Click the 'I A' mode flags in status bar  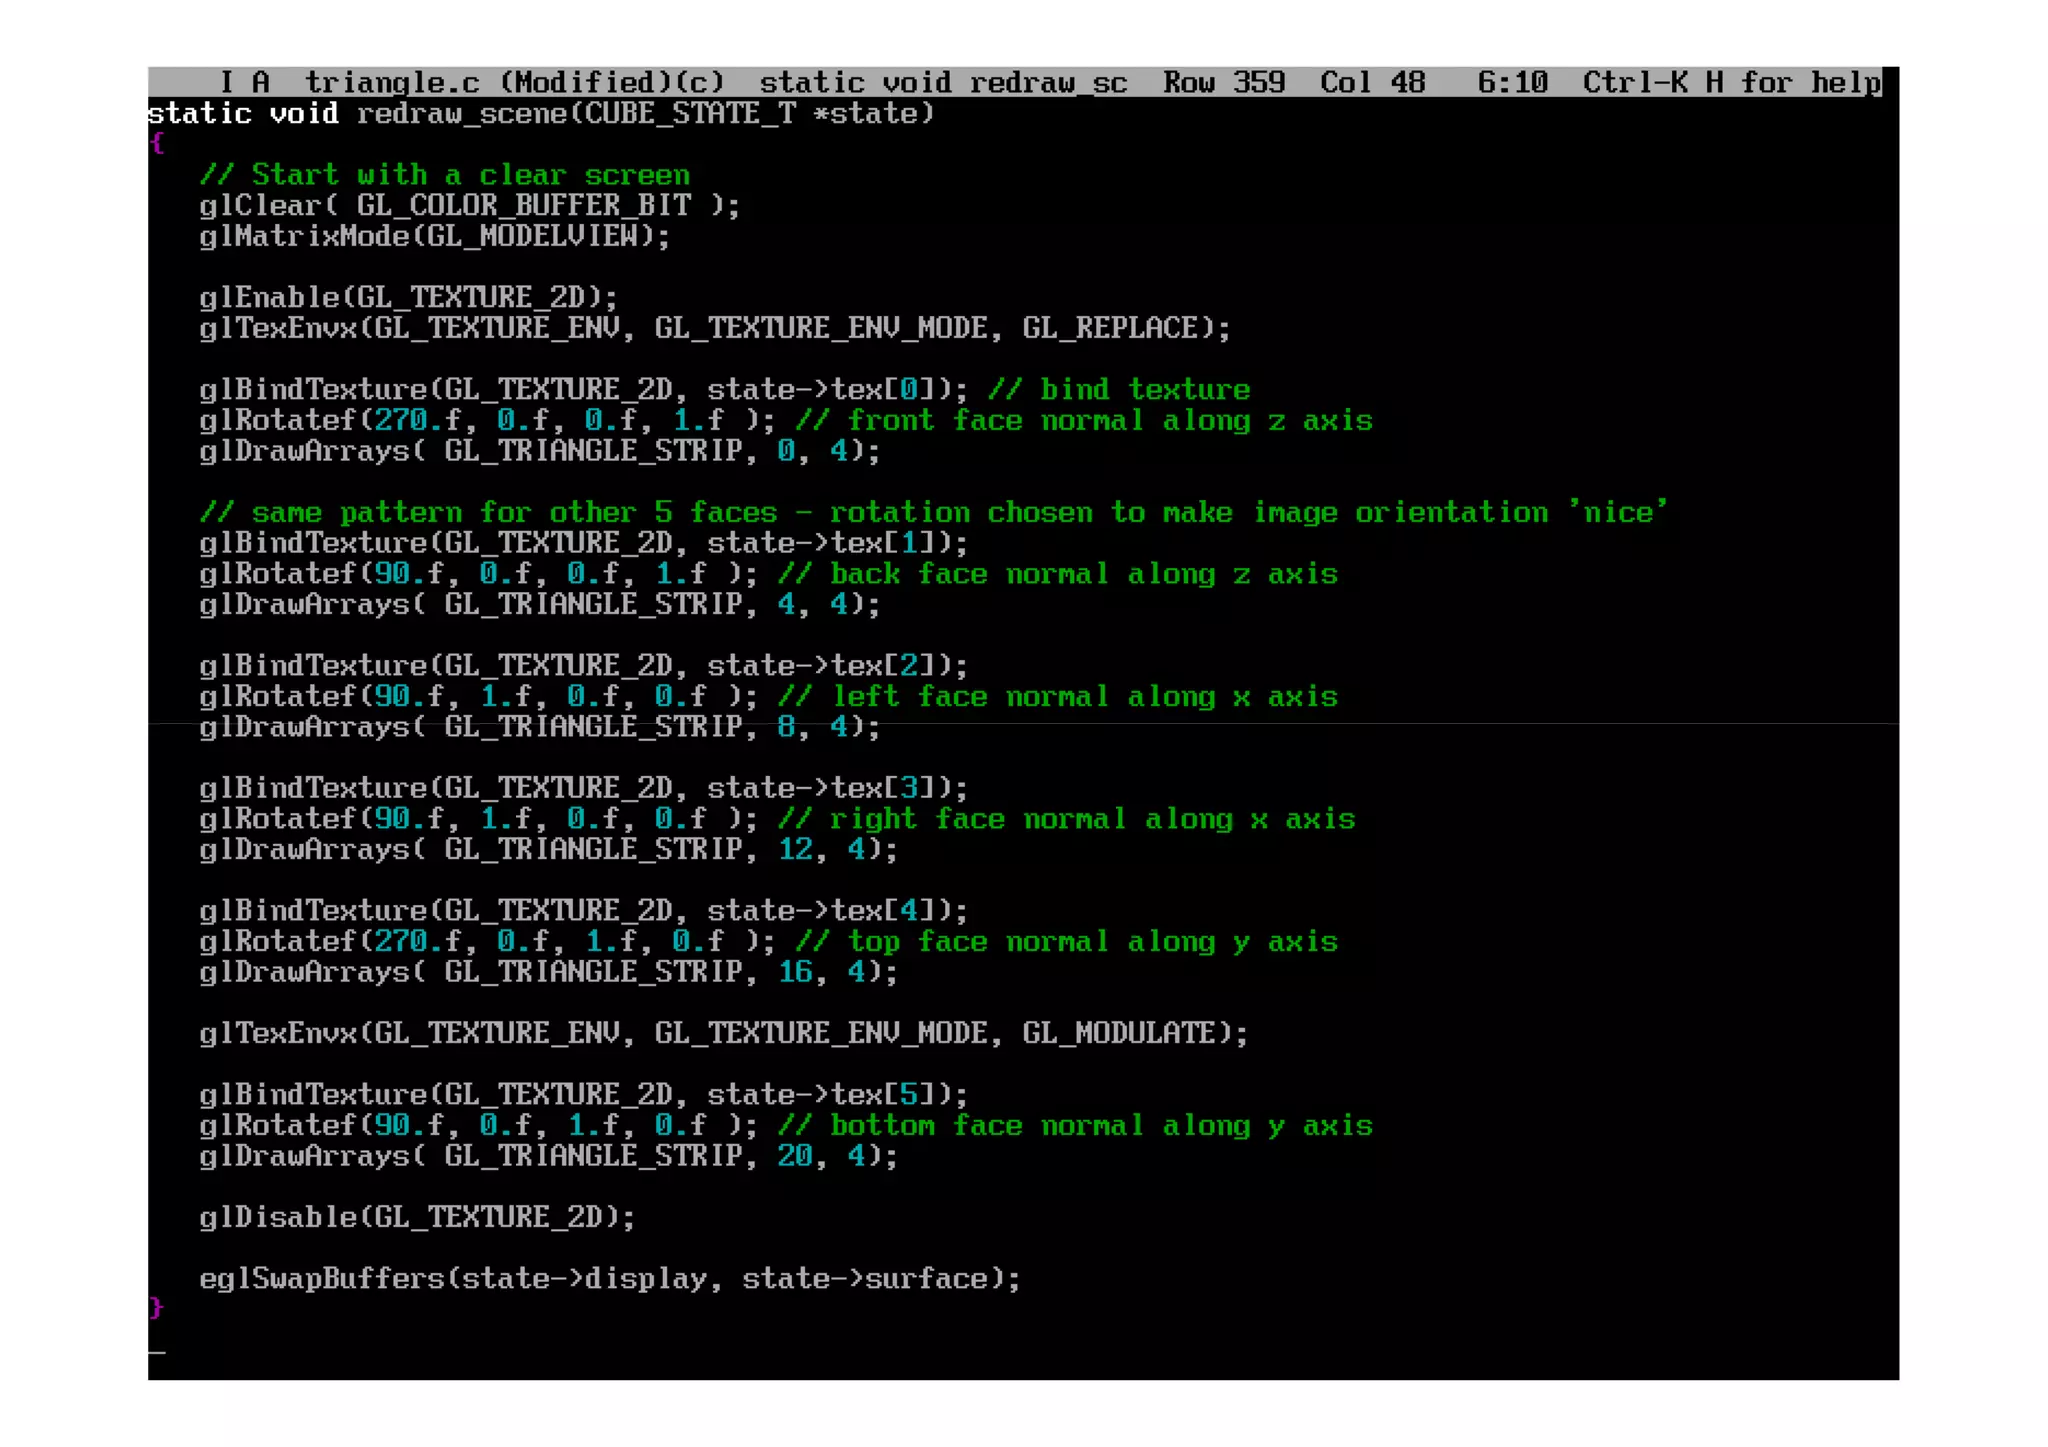pos(245,82)
